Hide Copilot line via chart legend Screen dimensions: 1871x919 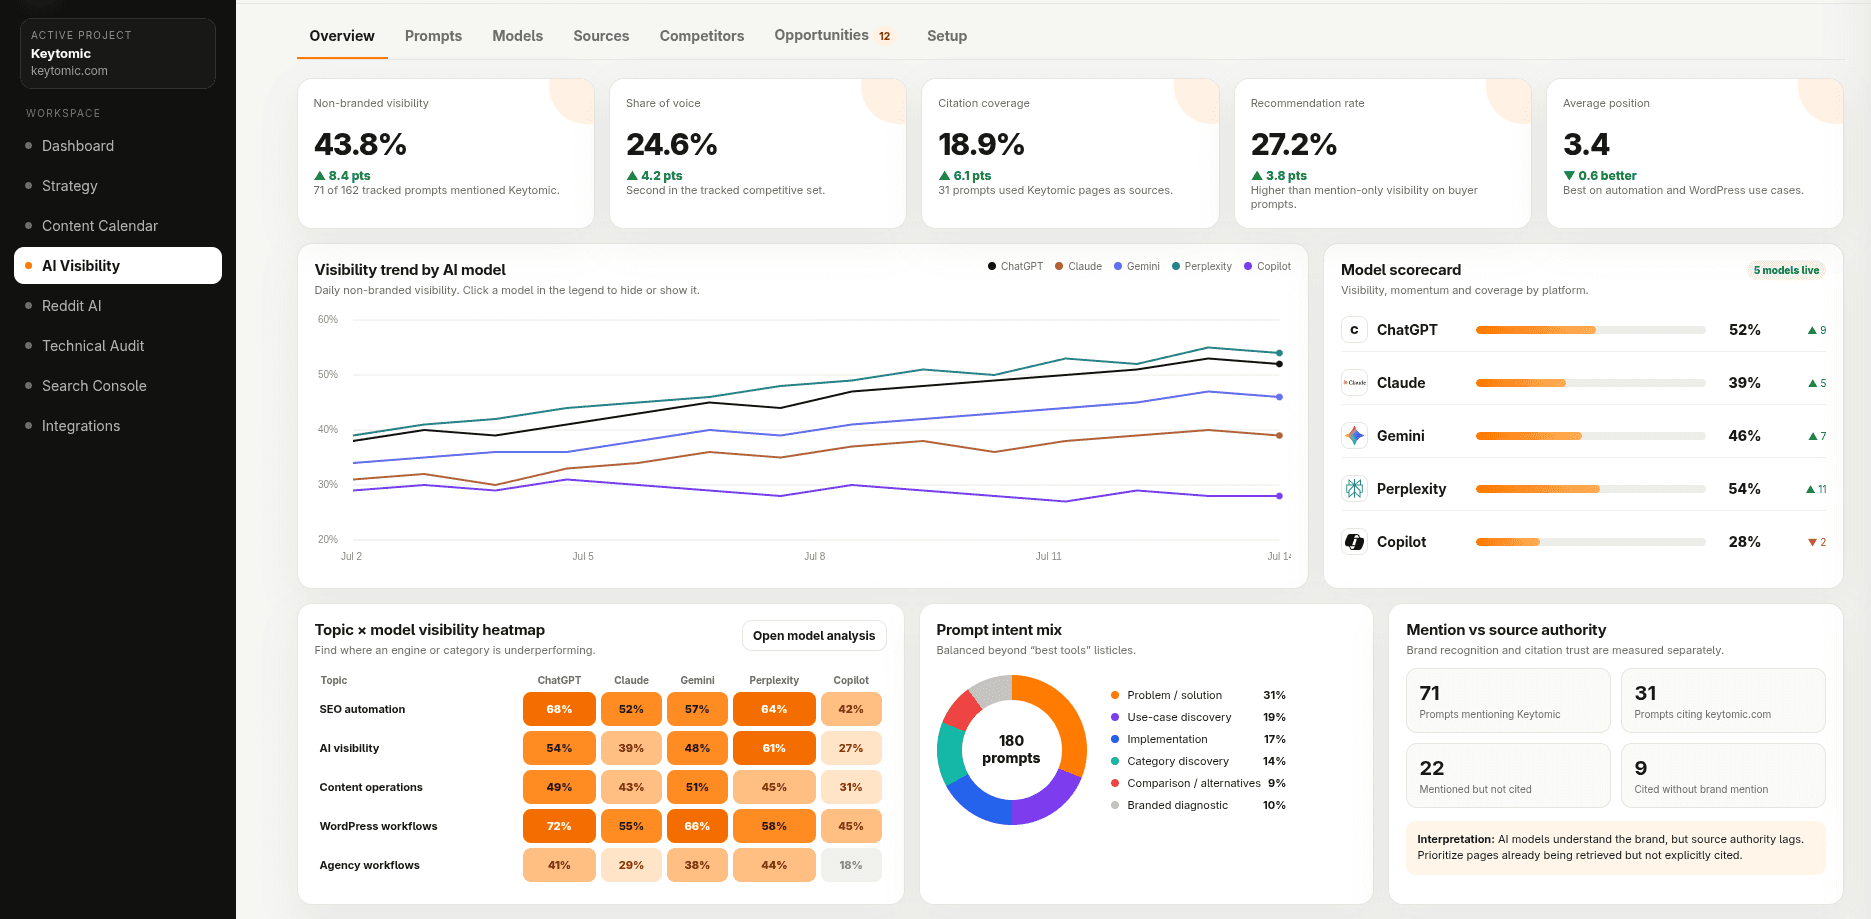1267,266
